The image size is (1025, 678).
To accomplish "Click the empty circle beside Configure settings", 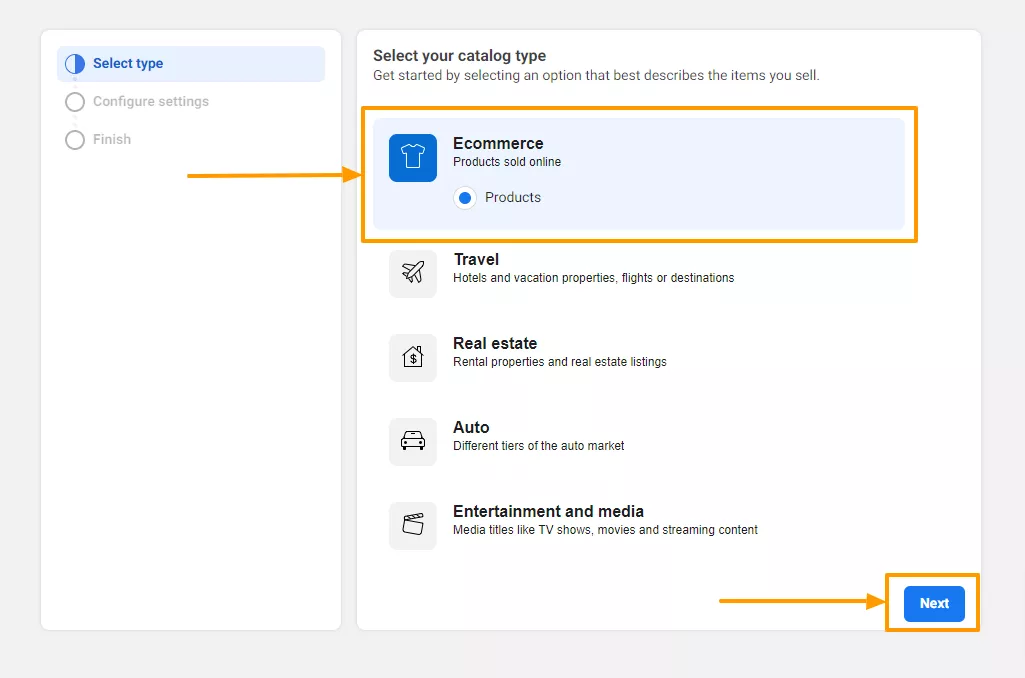I will [75, 102].
